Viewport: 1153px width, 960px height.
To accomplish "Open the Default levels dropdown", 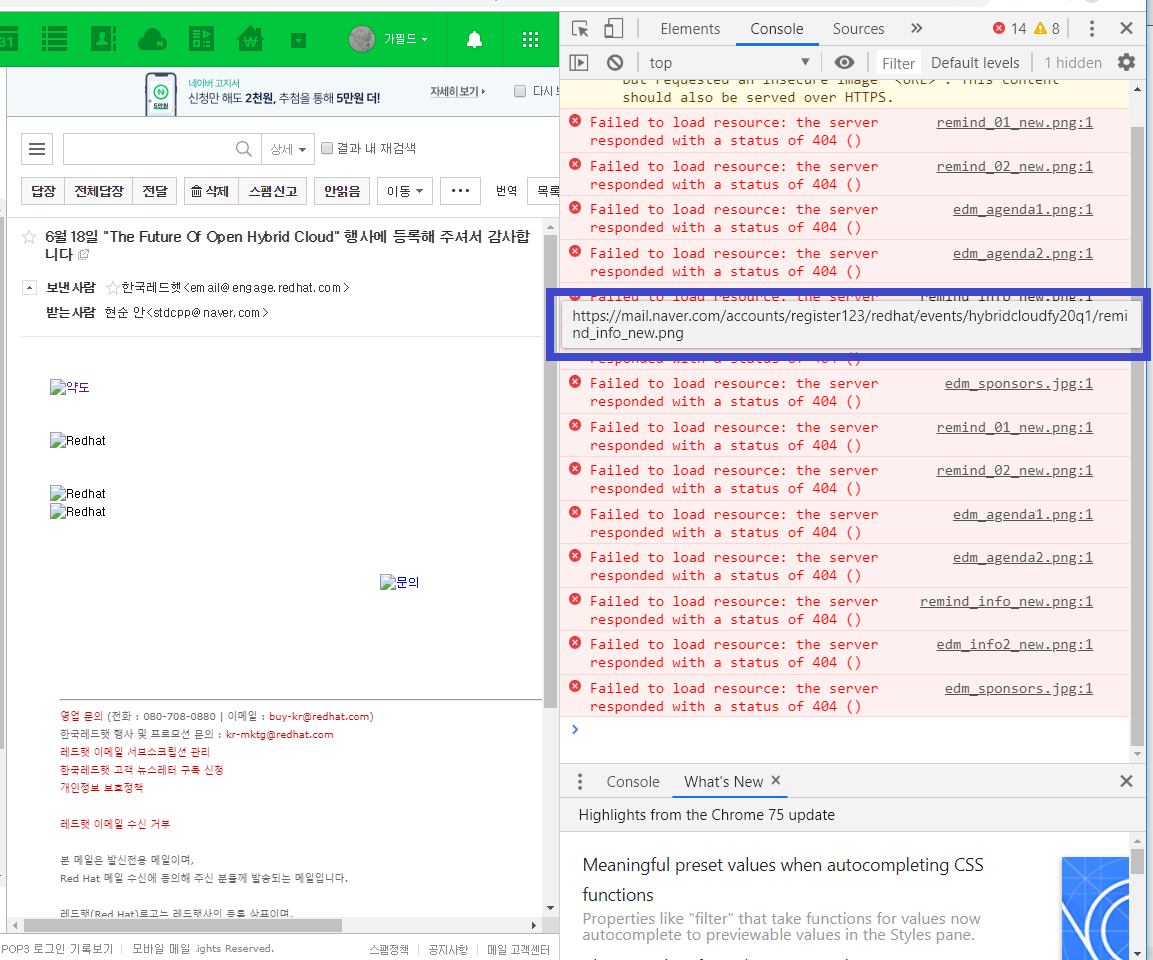I will point(975,62).
